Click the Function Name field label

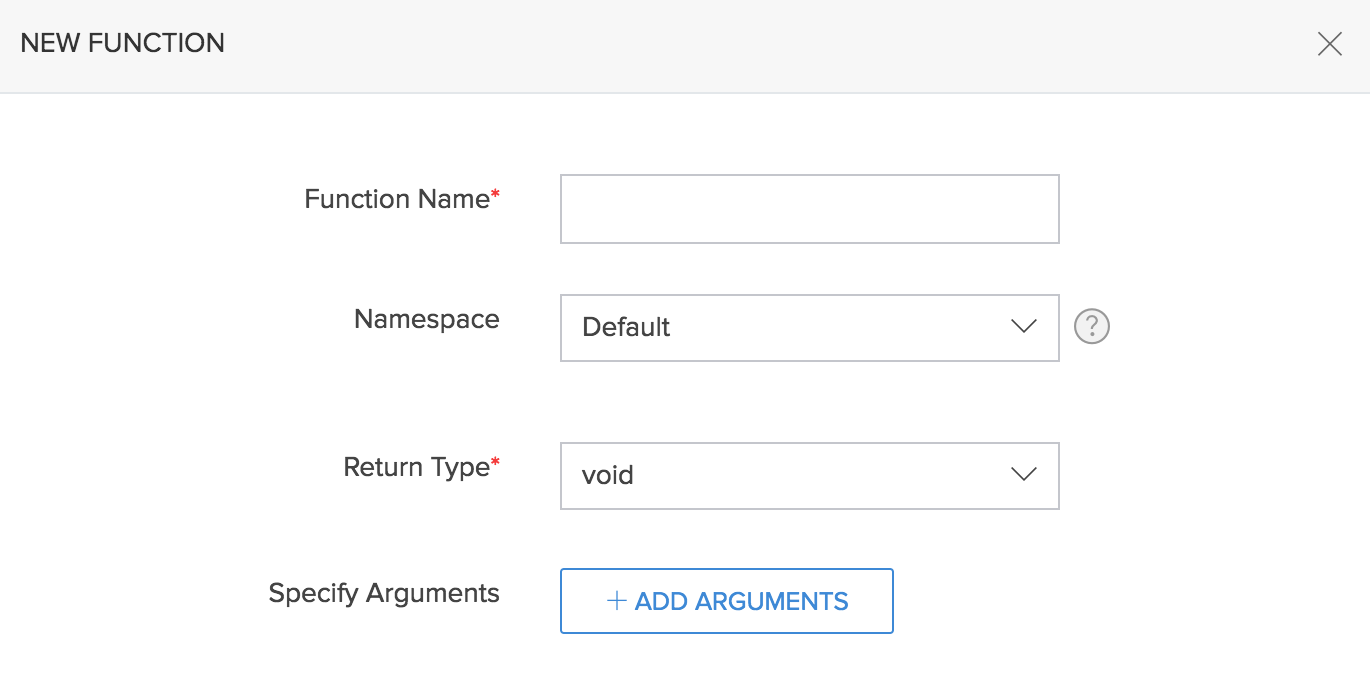coord(396,199)
